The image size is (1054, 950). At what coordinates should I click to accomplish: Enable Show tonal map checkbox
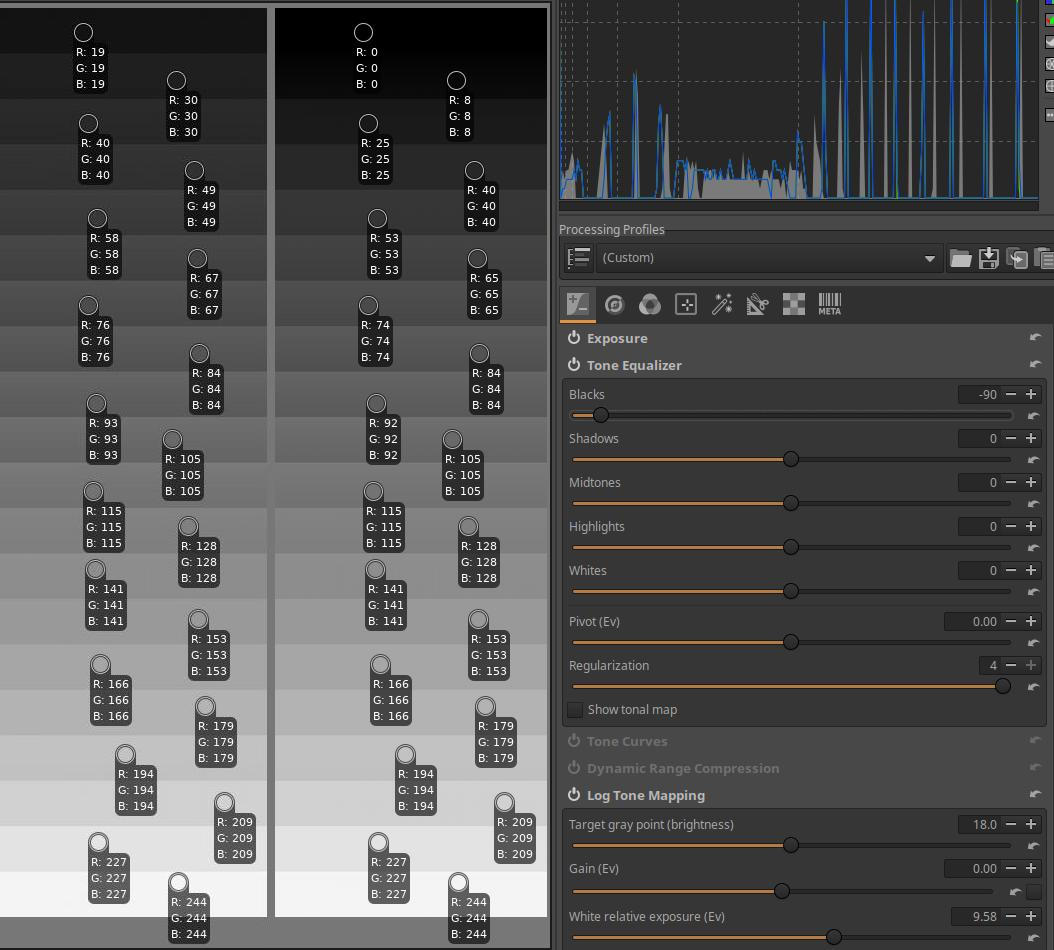(x=576, y=710)
